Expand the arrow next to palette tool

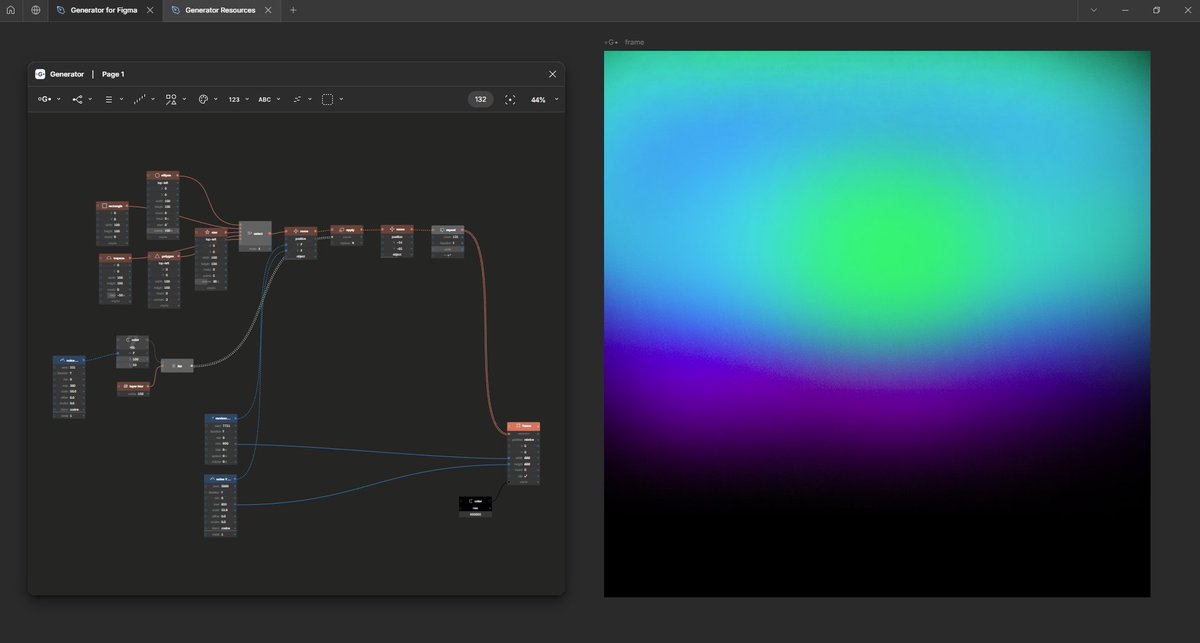point(215,100)
